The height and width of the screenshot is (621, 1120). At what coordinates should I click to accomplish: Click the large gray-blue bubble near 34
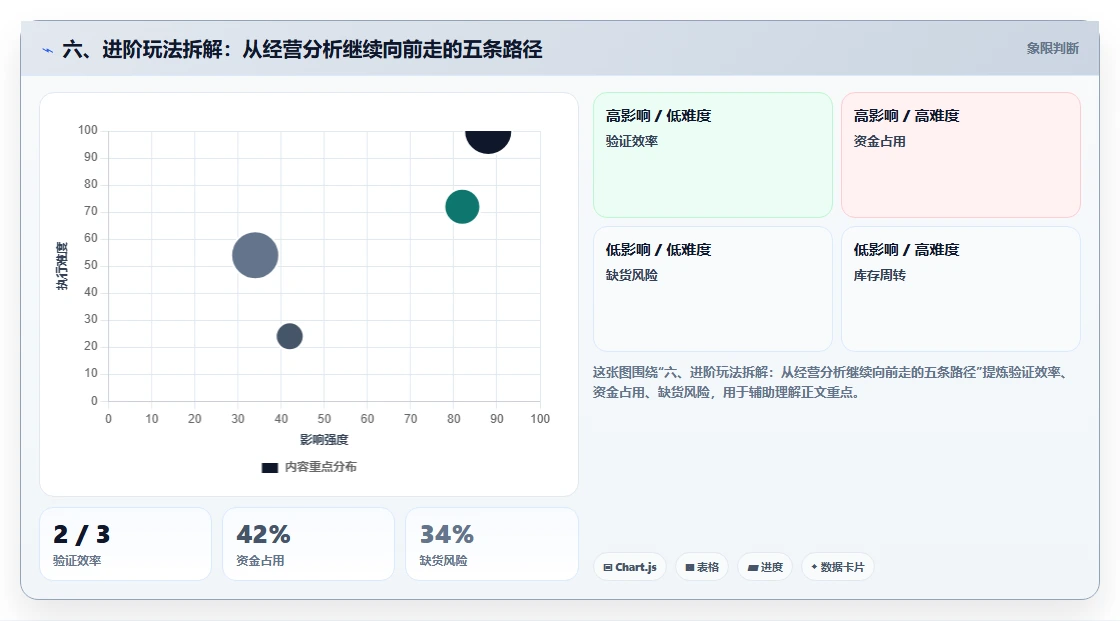255,255
